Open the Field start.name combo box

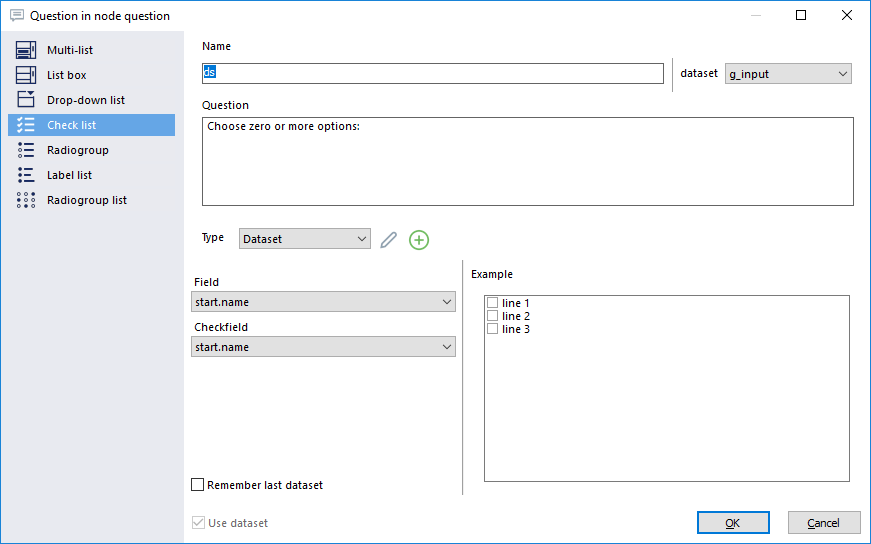323,302
